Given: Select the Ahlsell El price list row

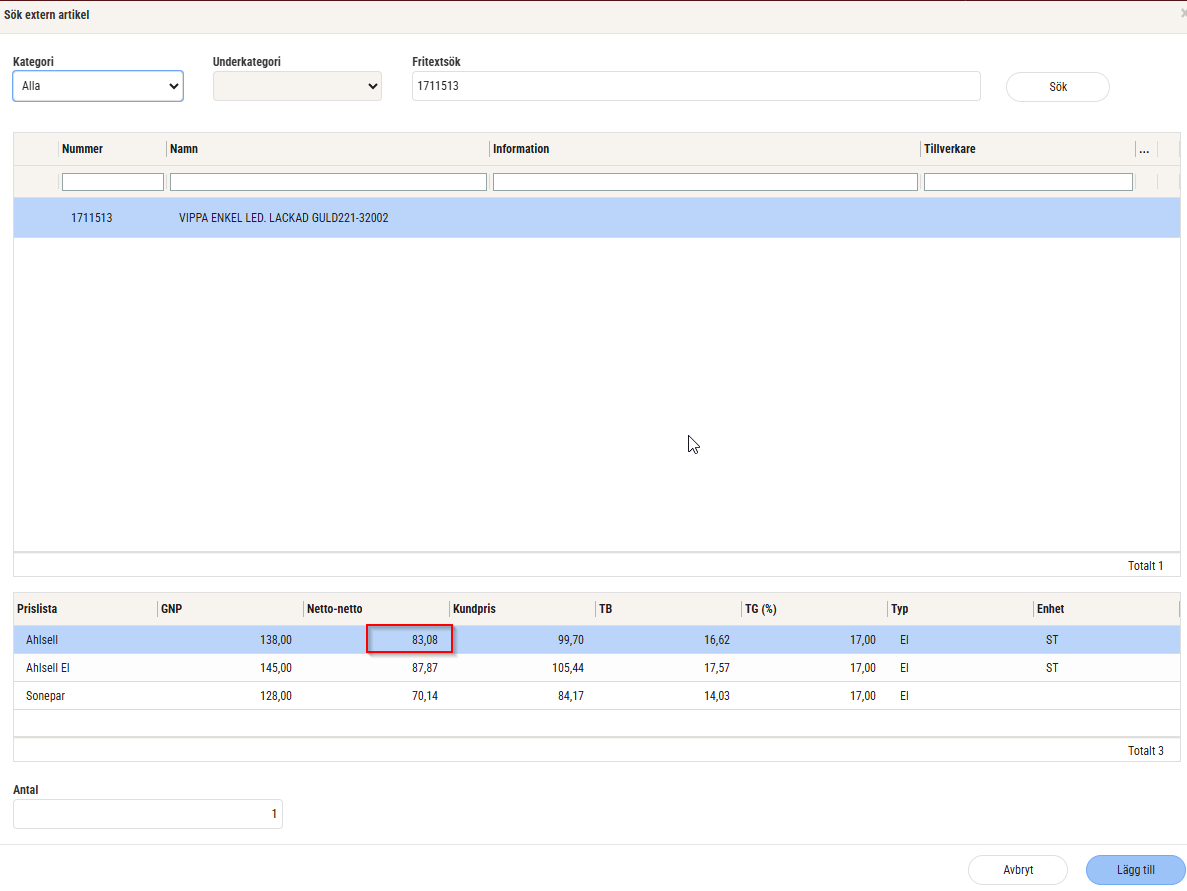Looking at the screenshot, I should point(47,668).
